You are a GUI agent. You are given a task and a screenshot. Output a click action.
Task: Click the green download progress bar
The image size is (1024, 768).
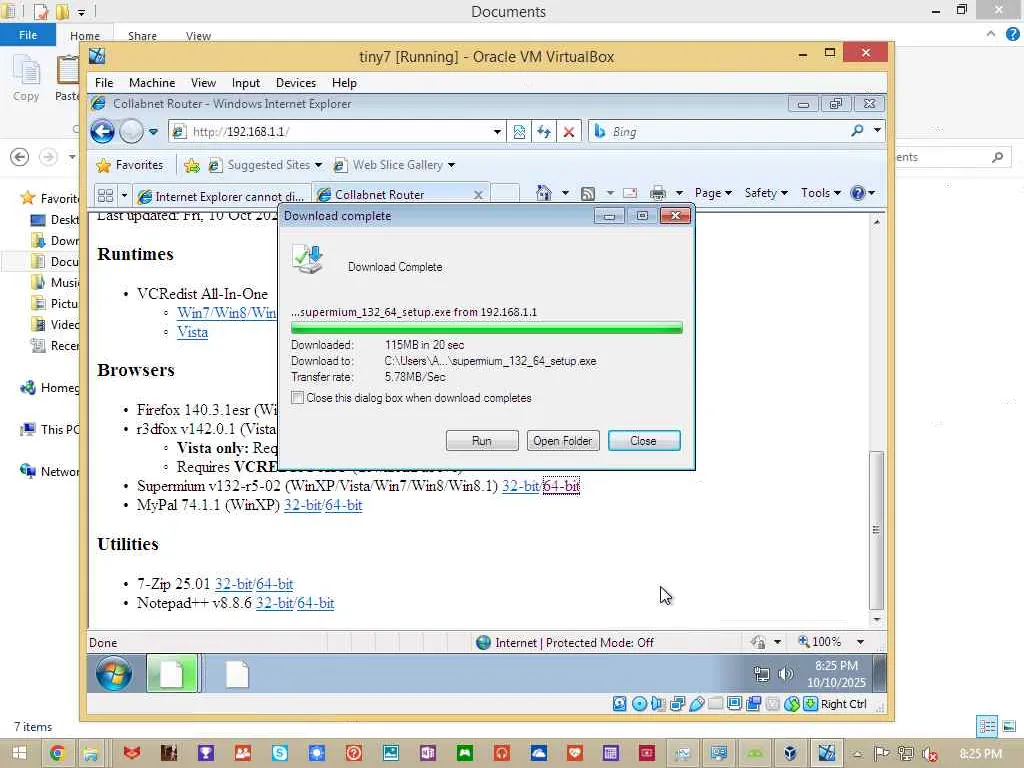tap(487, 328)
